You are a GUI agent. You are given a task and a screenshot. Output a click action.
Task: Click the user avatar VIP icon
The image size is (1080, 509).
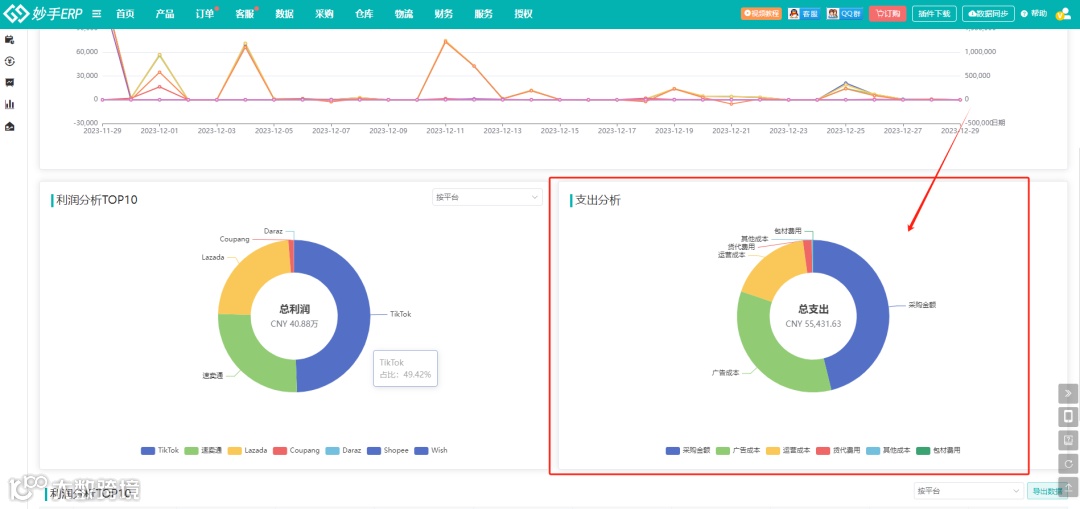(1063, 14)
